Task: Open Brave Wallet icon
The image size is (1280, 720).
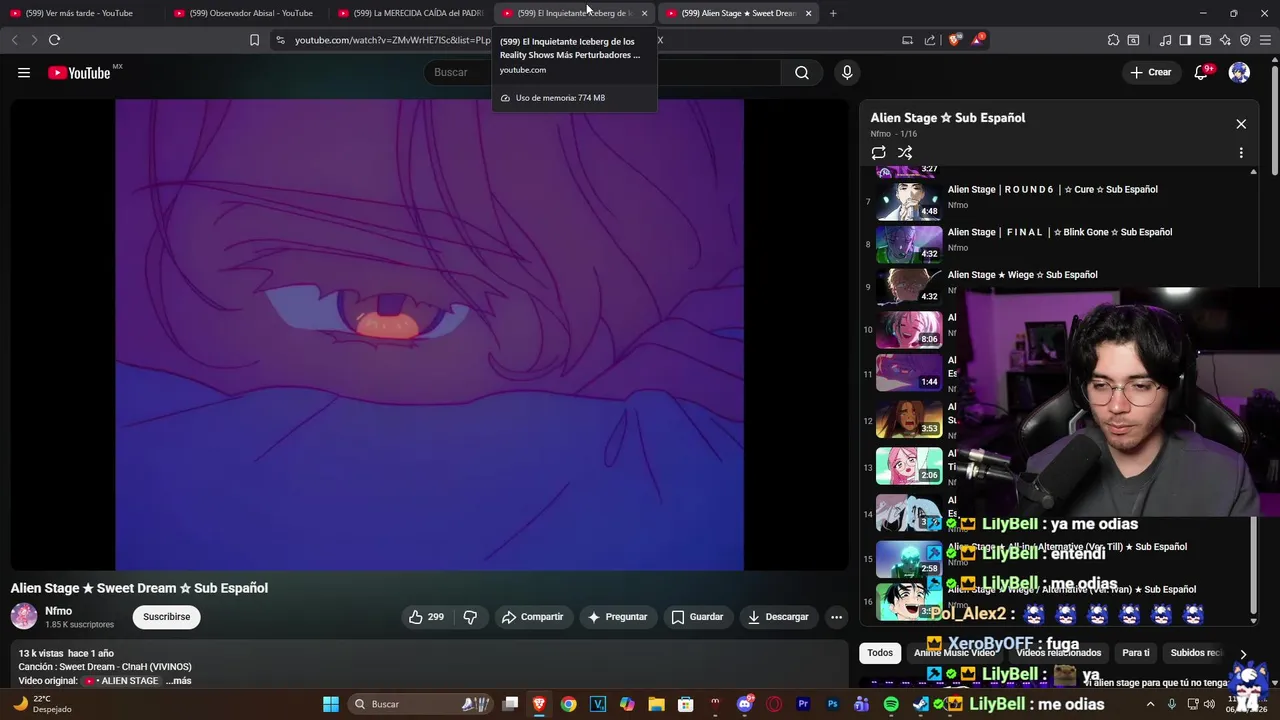Action: tap(1205, 40)
